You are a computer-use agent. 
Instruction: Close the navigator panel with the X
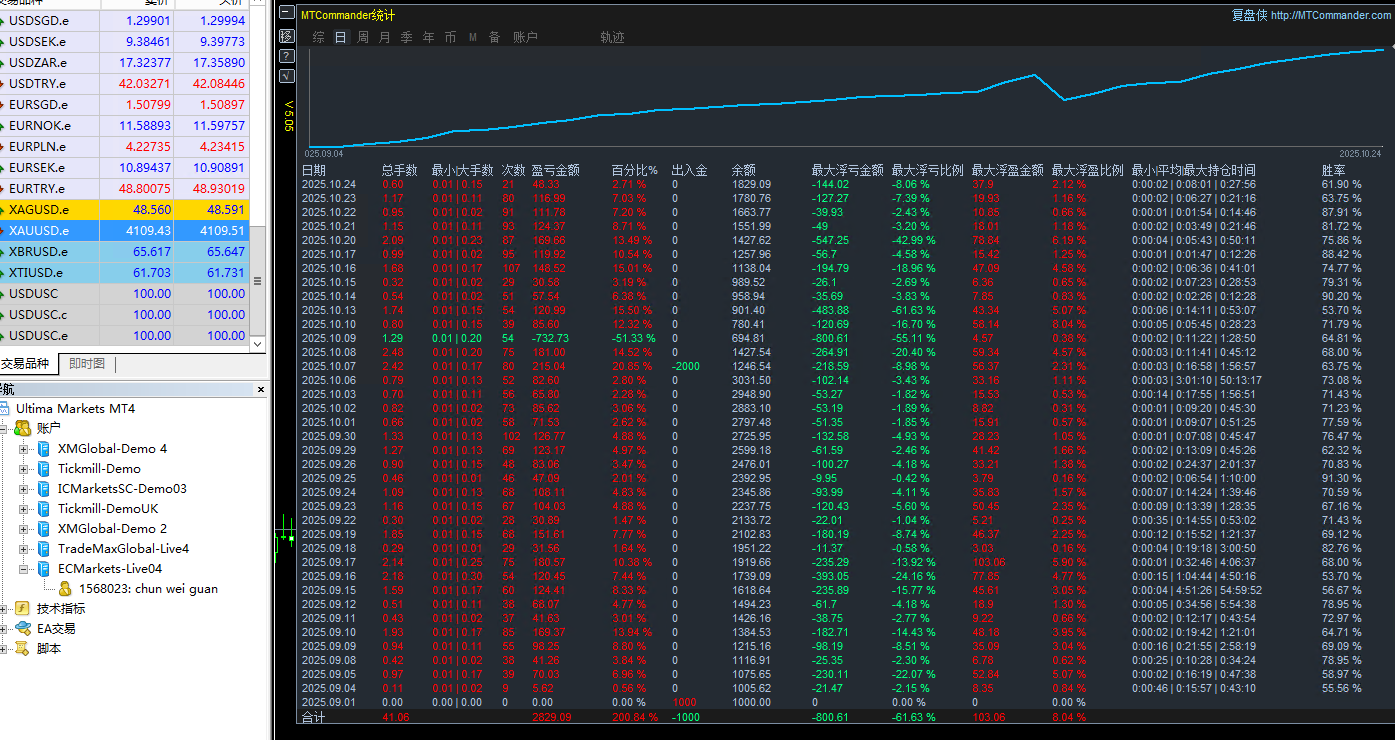[261, 389]
